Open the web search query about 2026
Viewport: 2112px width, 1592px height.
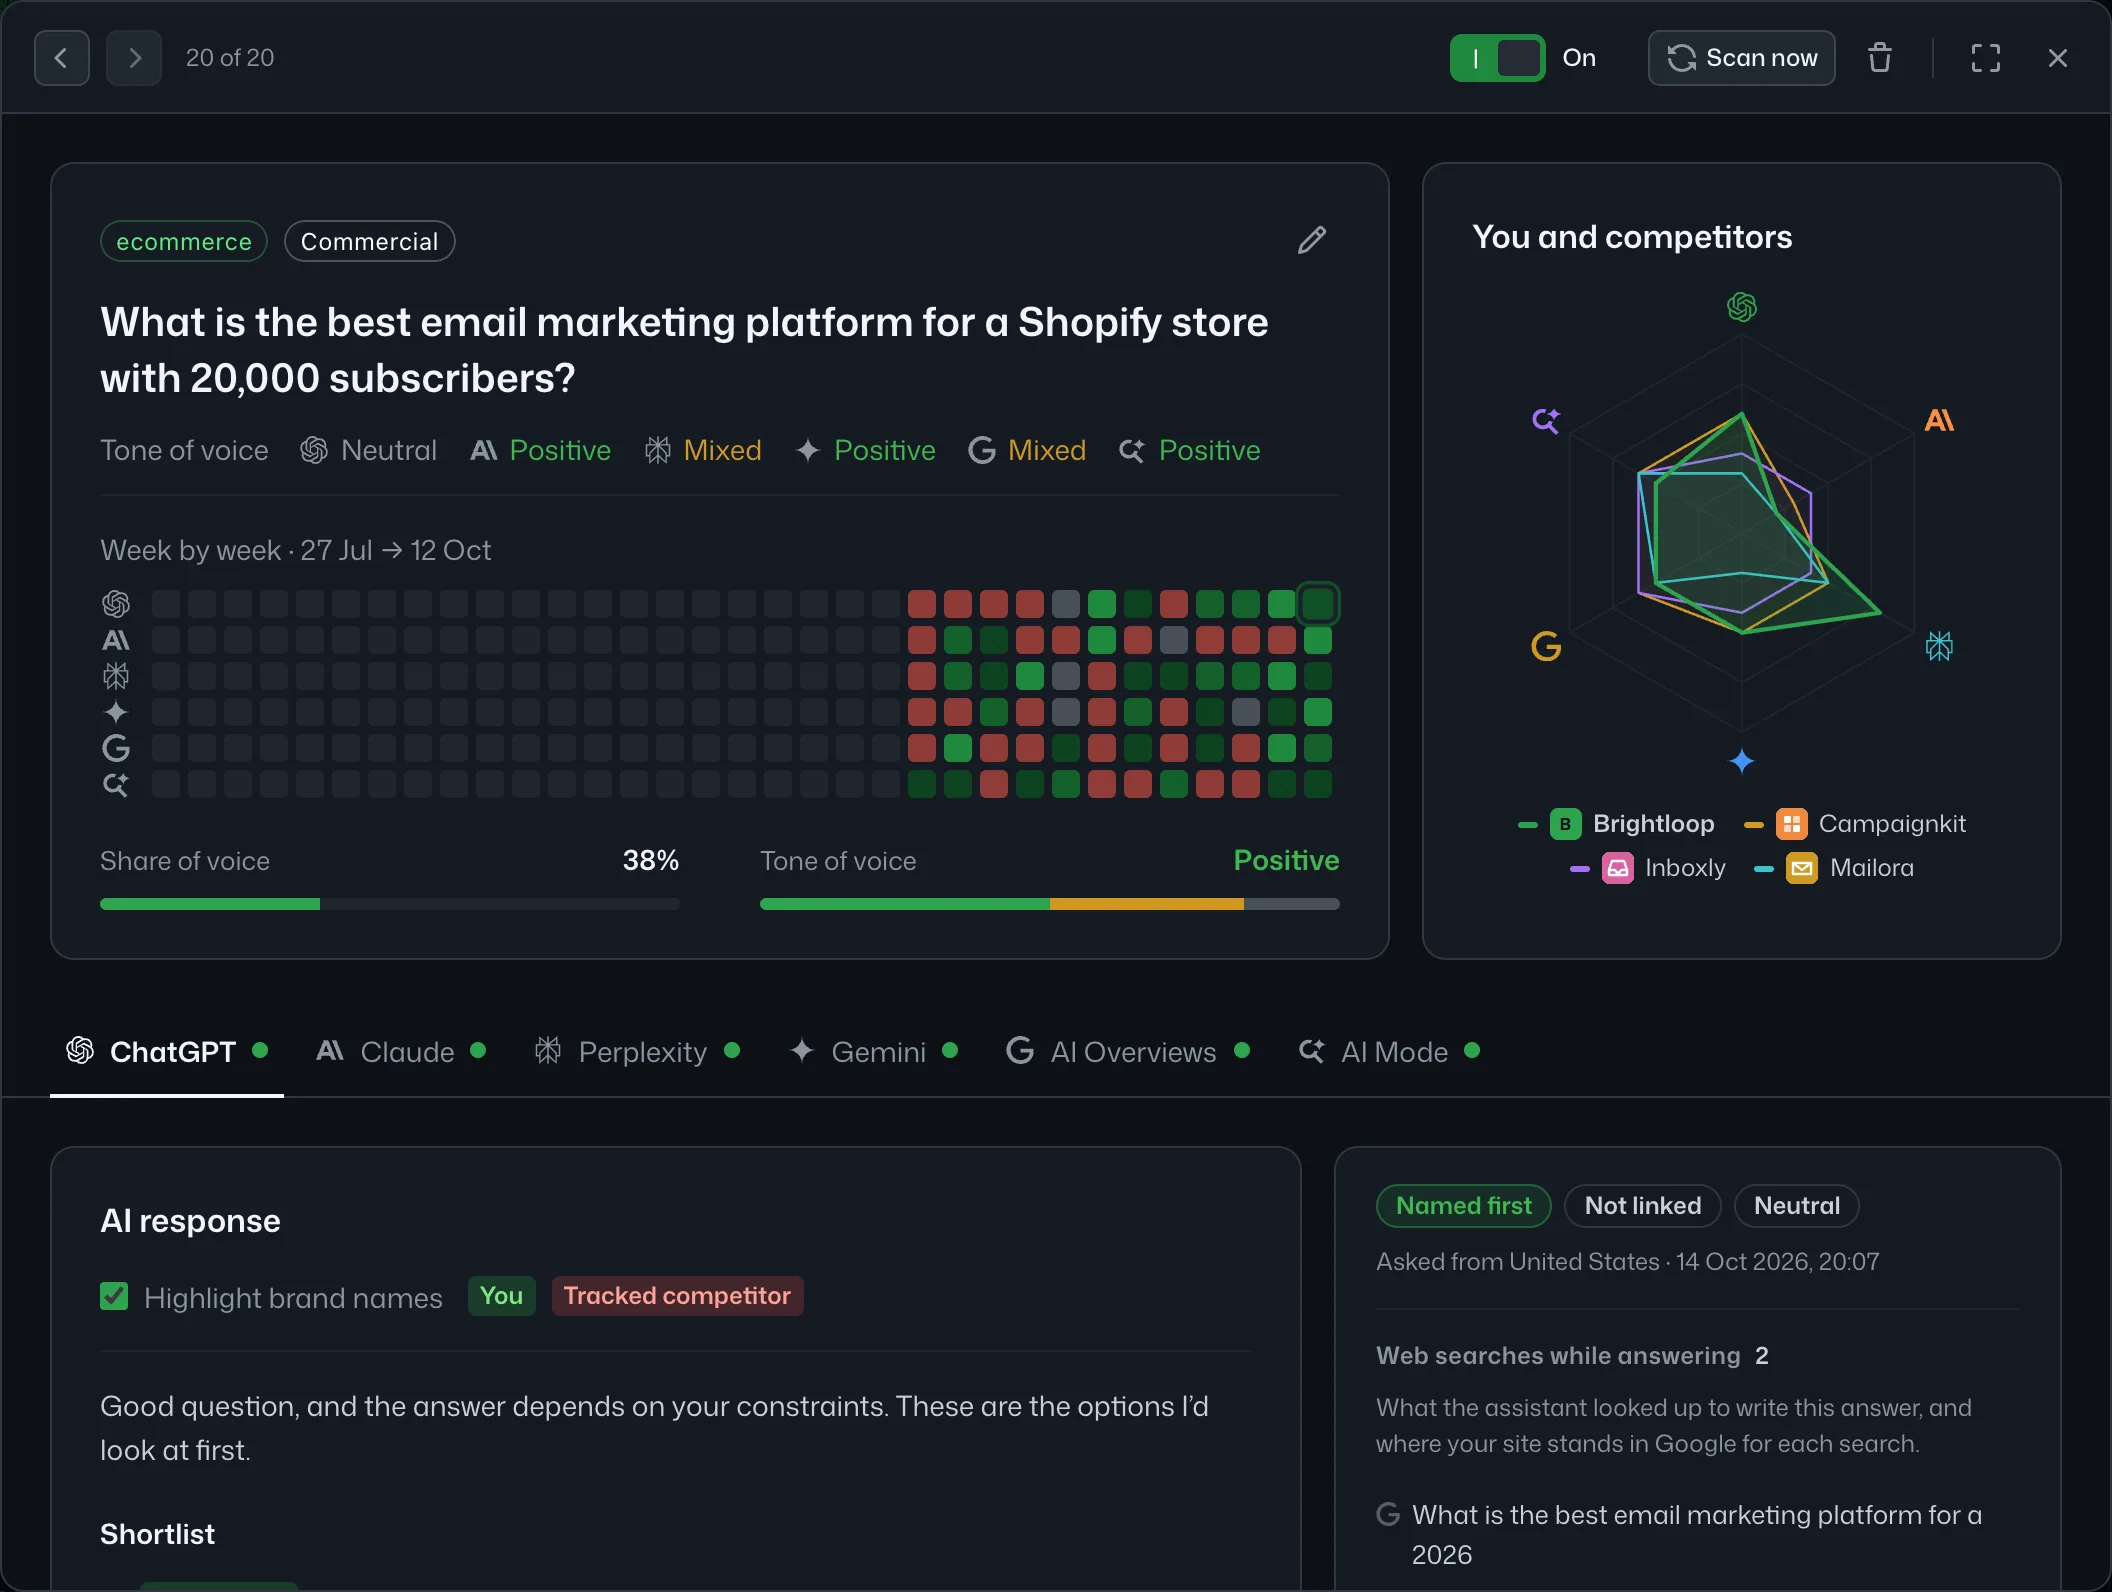pos(1697,1534)
